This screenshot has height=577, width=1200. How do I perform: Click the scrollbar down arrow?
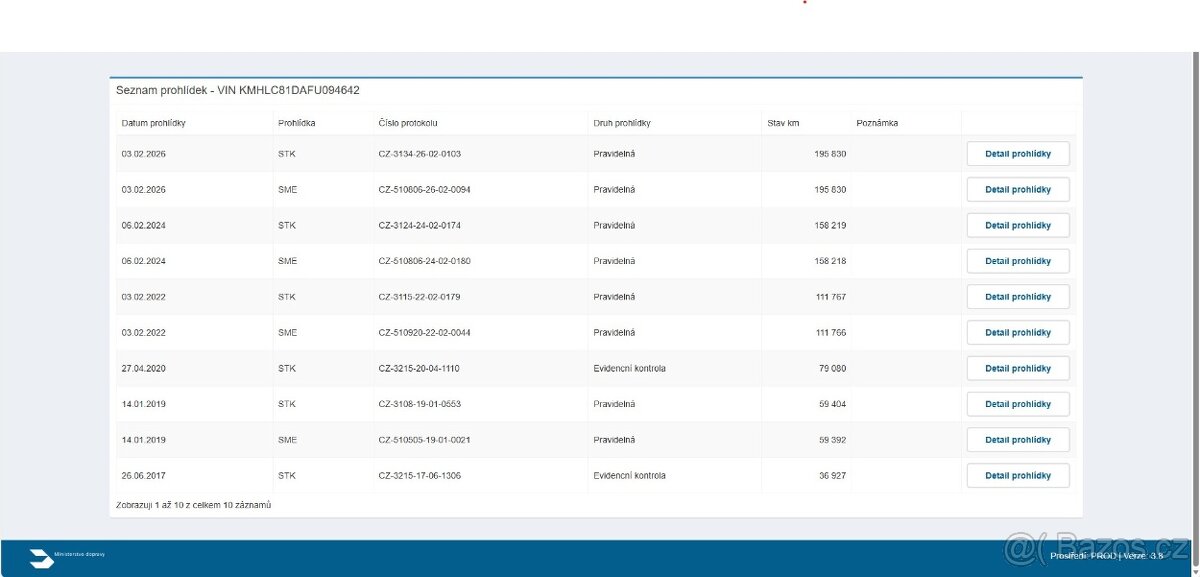pyautogui.click(x=1195, y=572)
